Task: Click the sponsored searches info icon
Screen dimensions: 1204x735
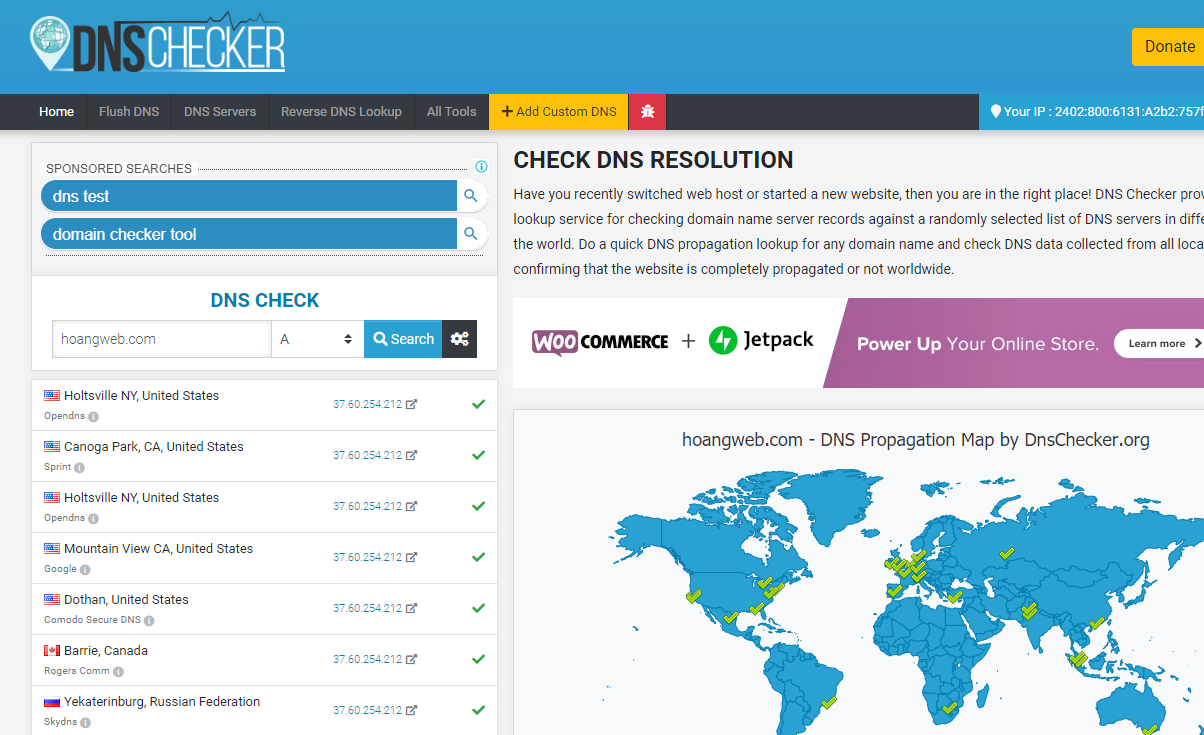Action: (x=481, y=167)
